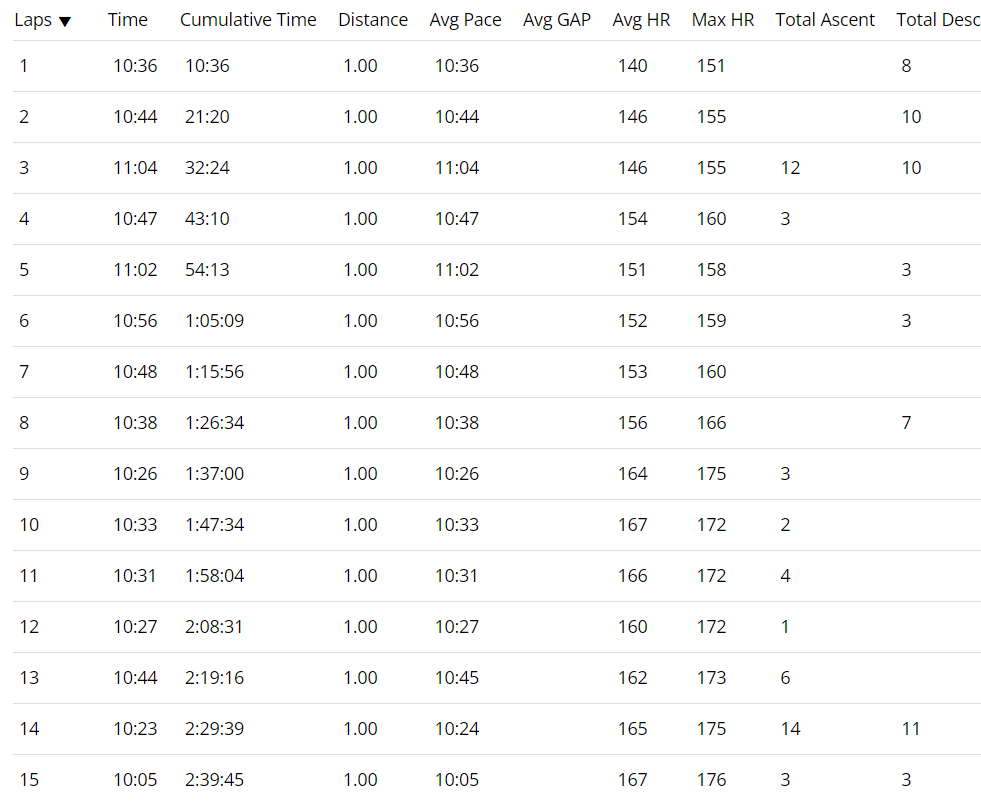This screenshot has height=804, width=981.
Task: Select lap 15 max HR 176
Action: click(711, 780)
